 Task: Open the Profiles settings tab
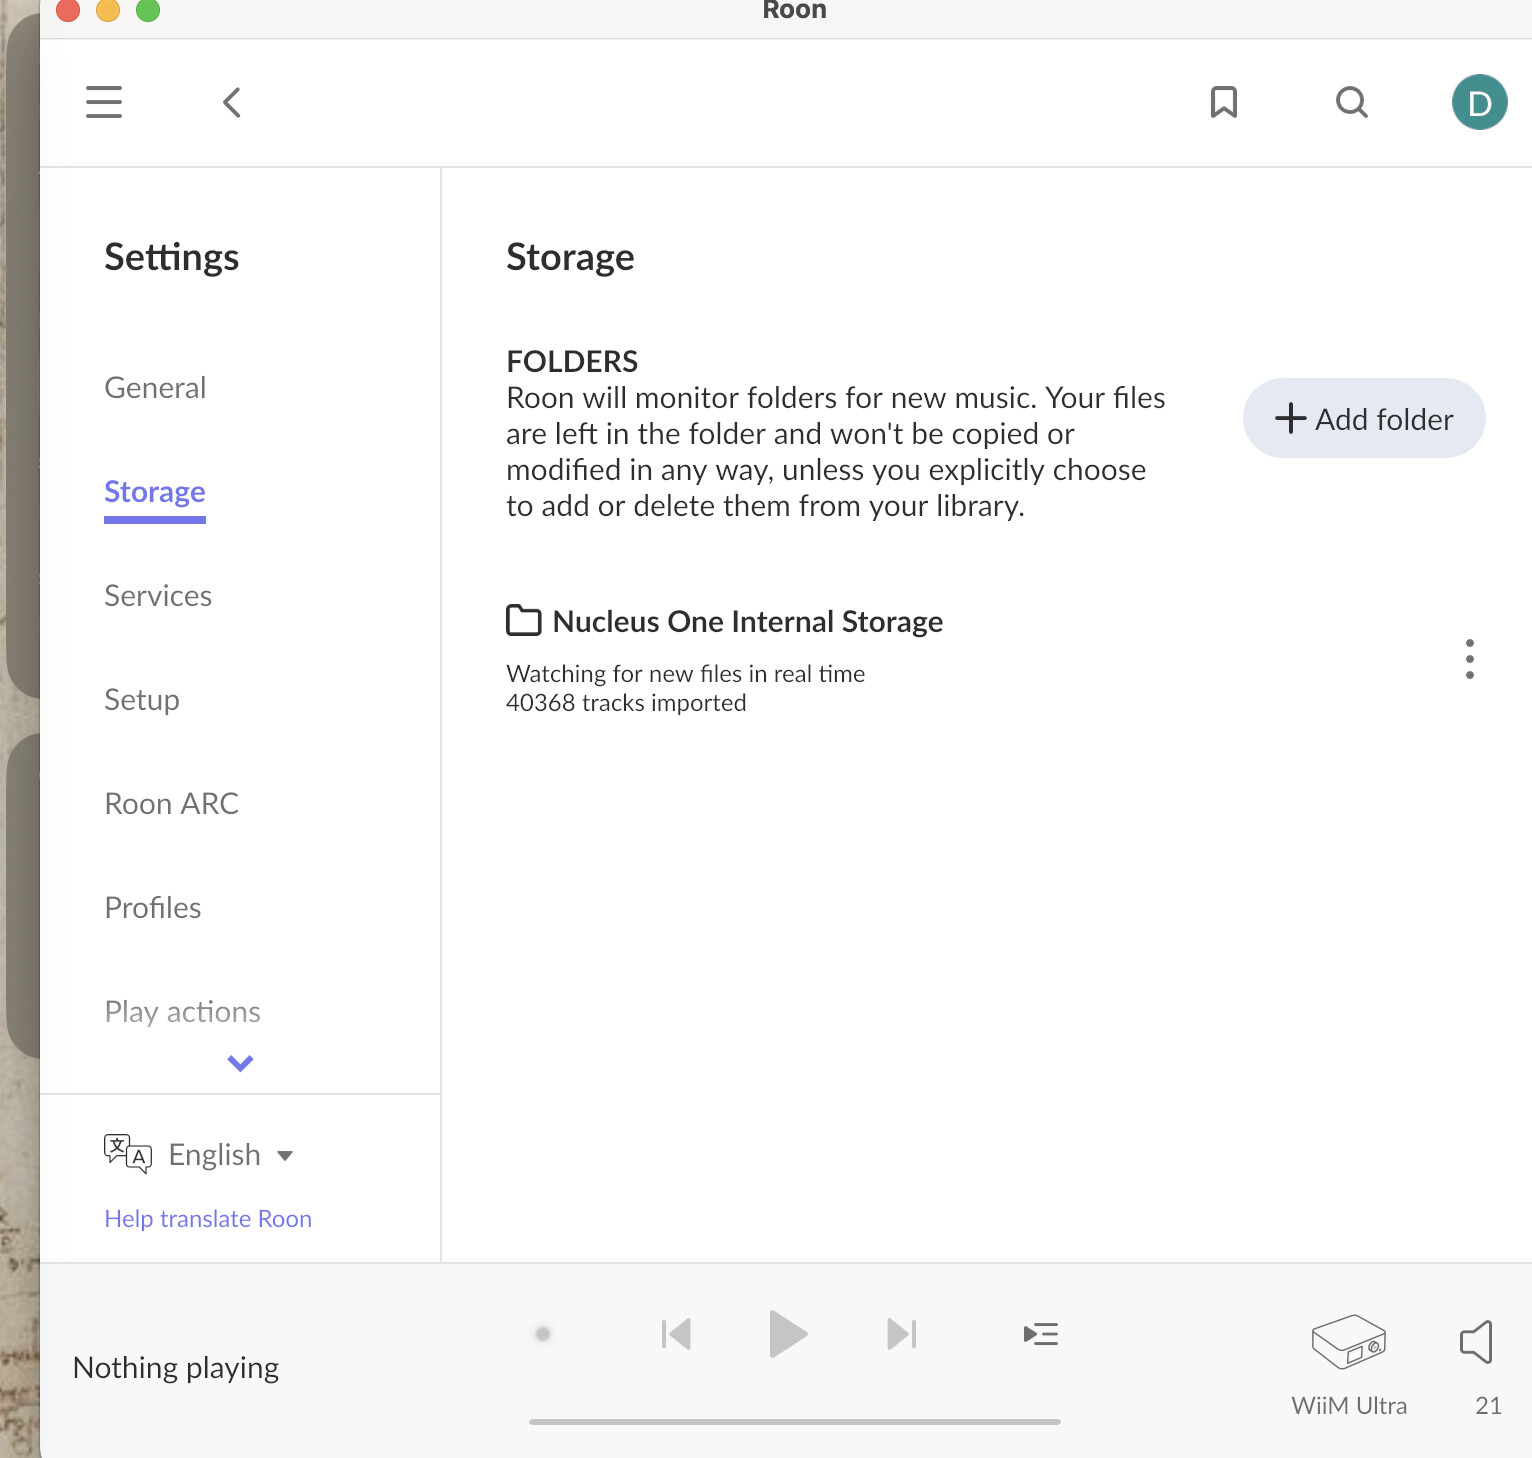click(x=153, y=908)
